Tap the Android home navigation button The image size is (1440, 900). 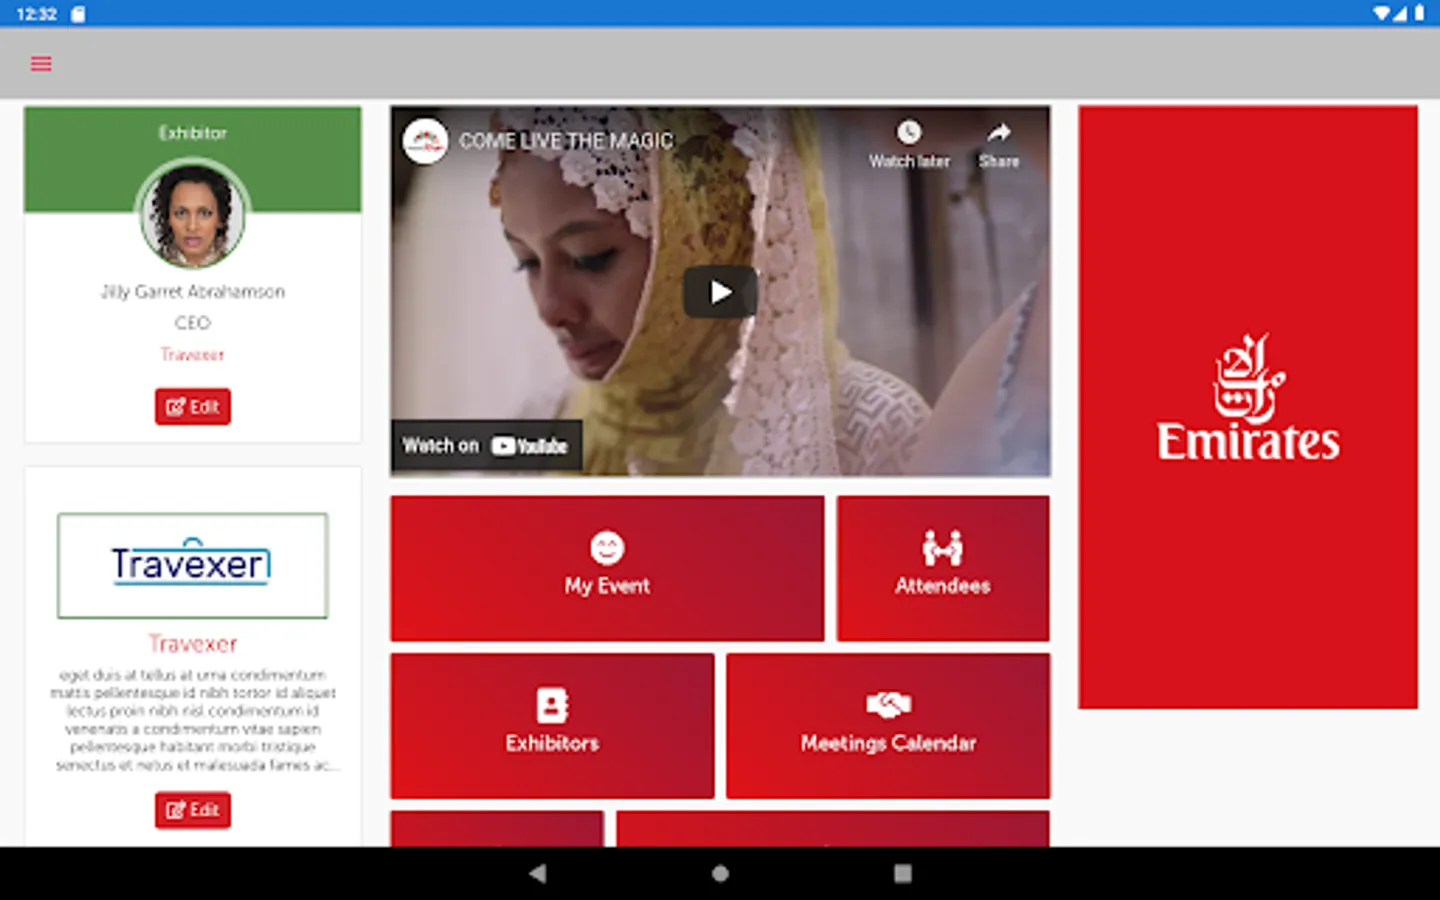pos(720,873)
